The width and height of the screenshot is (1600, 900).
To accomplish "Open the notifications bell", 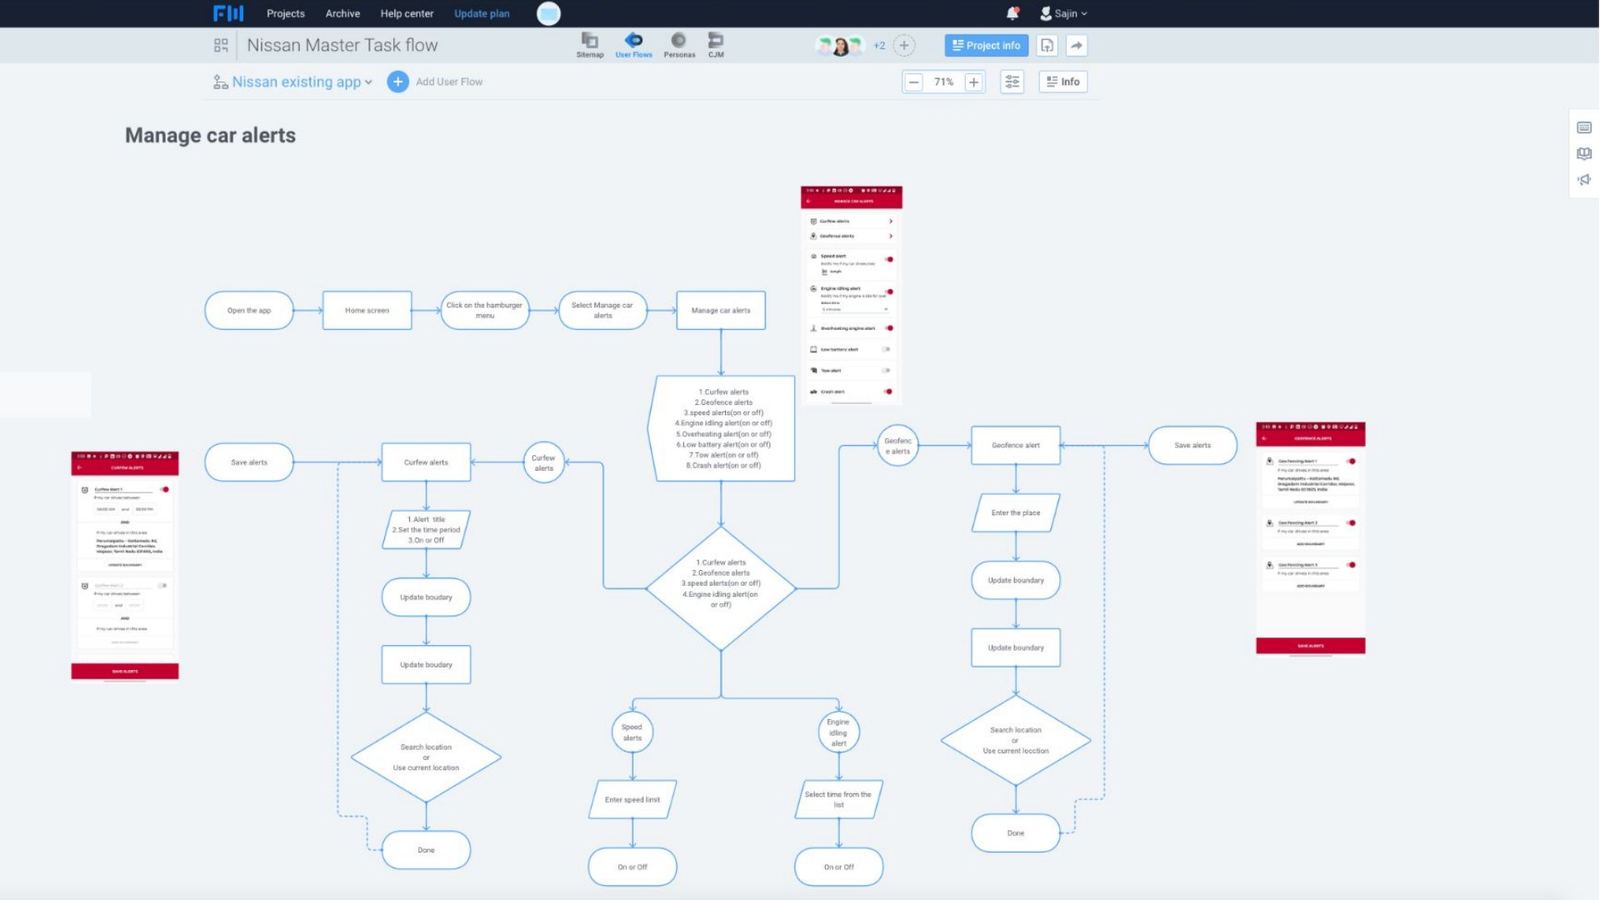I will pos(1012,13).
